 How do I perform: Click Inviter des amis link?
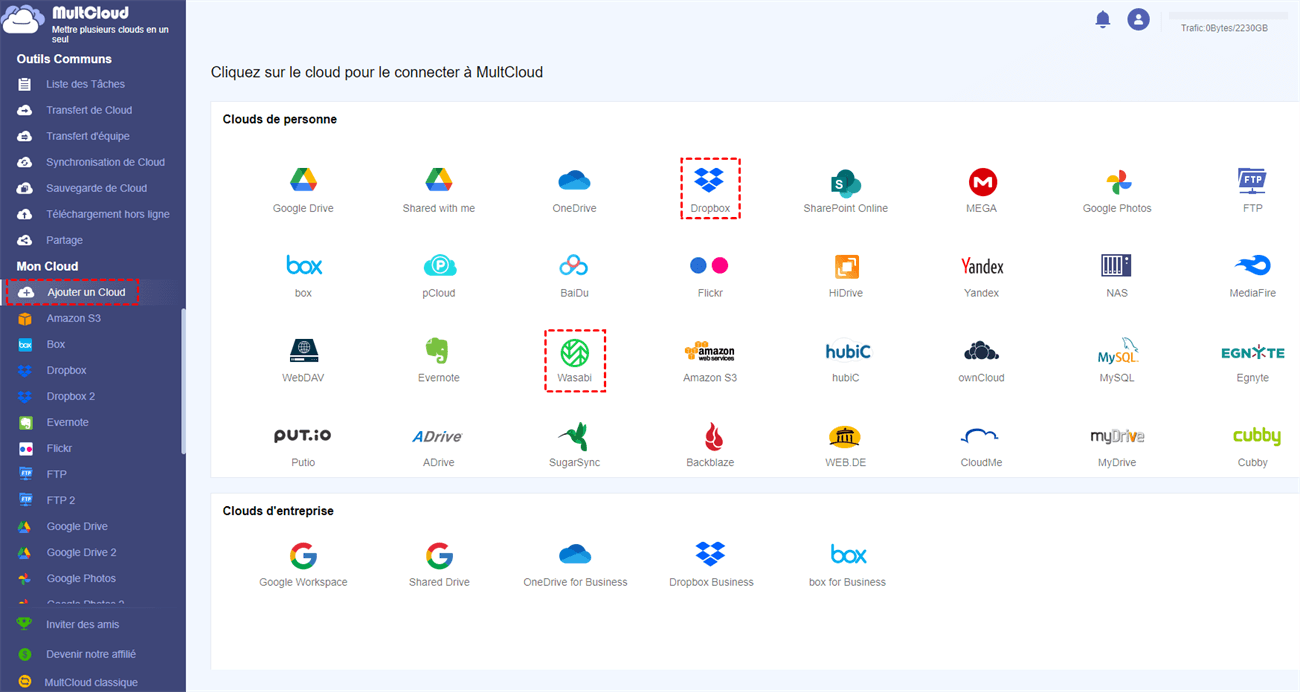point(82,624)
